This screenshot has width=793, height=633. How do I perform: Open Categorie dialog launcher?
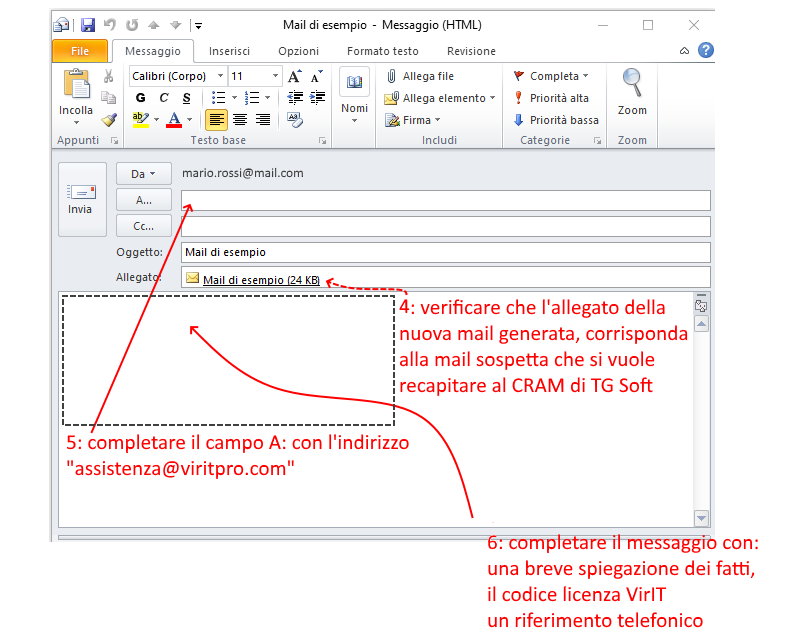tap(597, 141)
